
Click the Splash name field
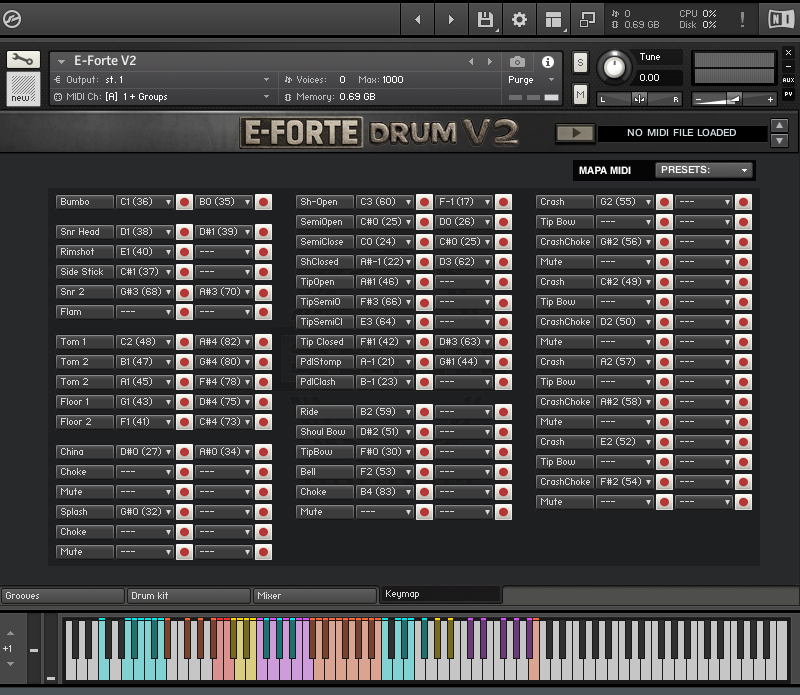84,512
